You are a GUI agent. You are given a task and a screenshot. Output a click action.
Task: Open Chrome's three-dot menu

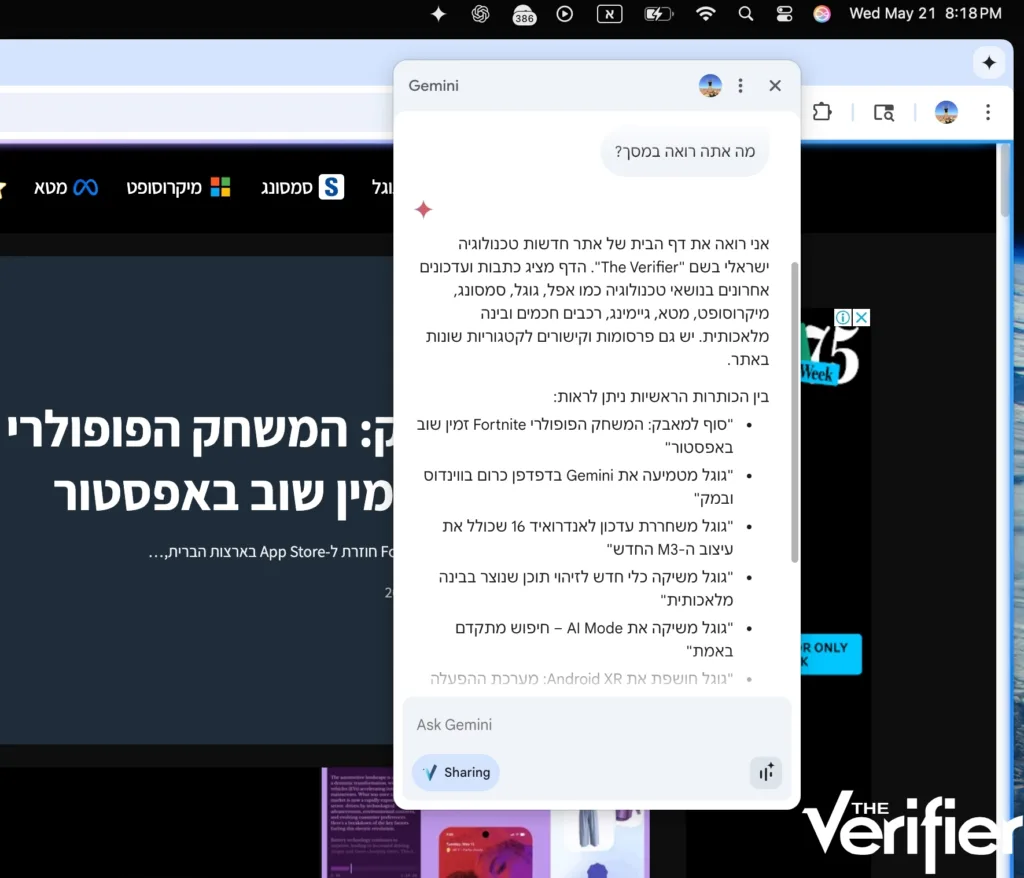click(988, 112)
